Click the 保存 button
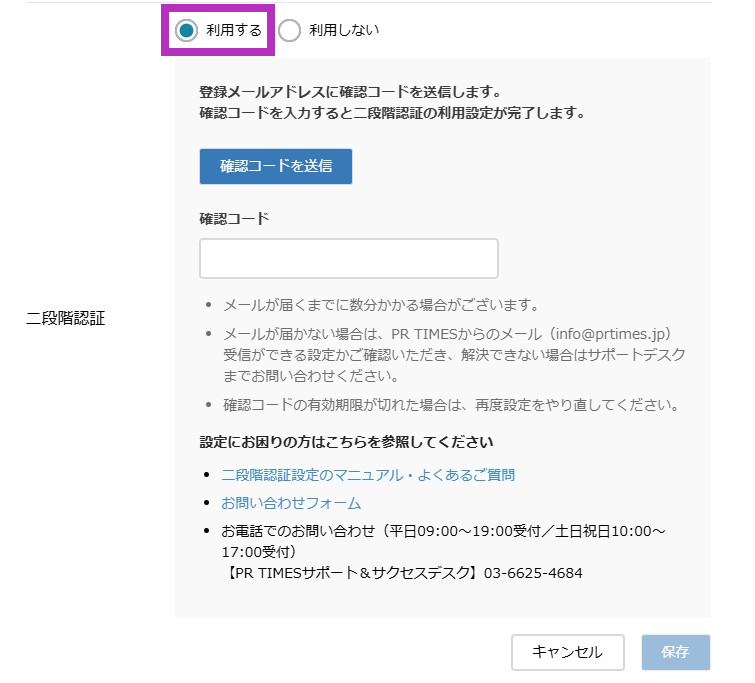Viewport: 755px width, 683px height. (675, 652)
